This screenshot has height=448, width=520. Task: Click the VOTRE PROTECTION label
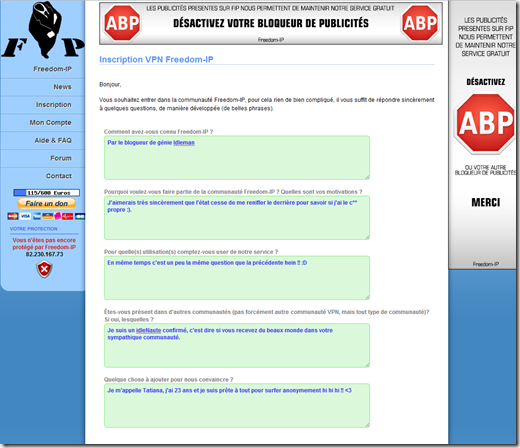coord(33,229)
